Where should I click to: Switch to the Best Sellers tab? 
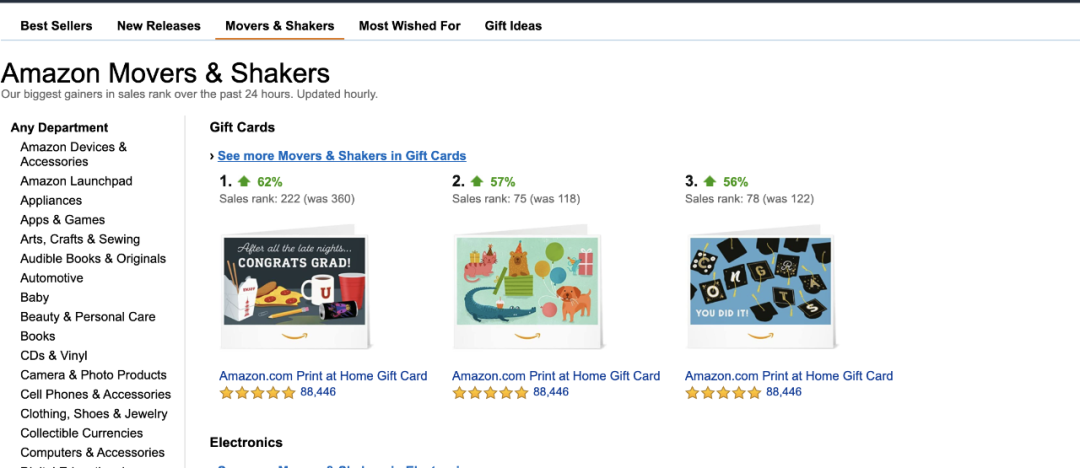(56, 26)
